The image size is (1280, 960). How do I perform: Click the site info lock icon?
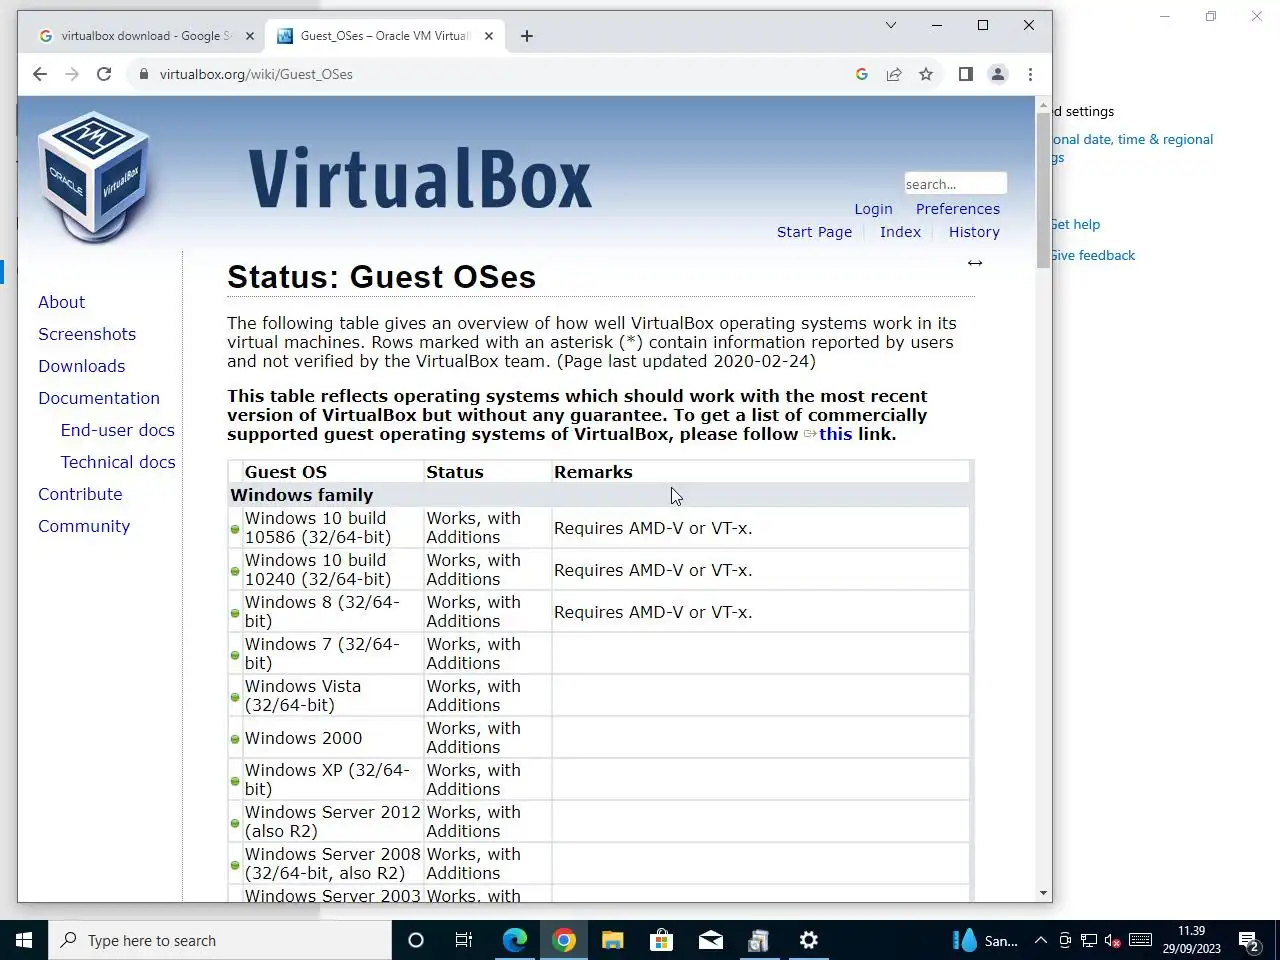[x=144, y=74]
